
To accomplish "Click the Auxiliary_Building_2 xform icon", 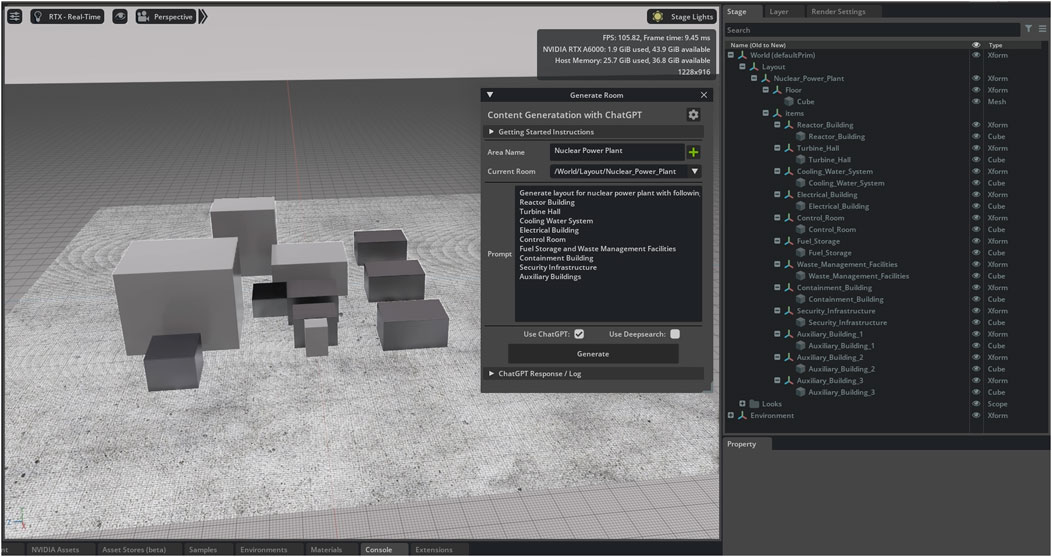I will point(789,358).
